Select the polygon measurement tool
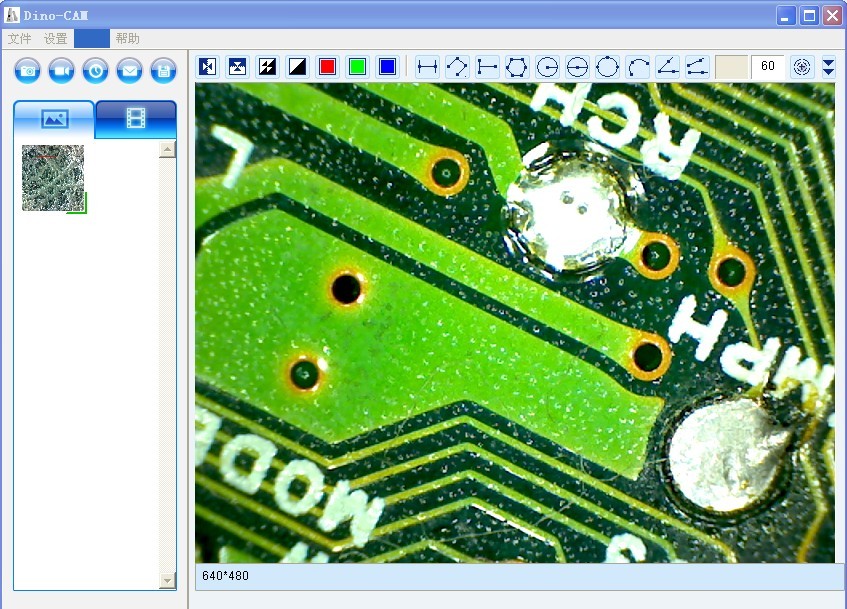The height and width of the screenshot is (609, 847). pos(517,67)
